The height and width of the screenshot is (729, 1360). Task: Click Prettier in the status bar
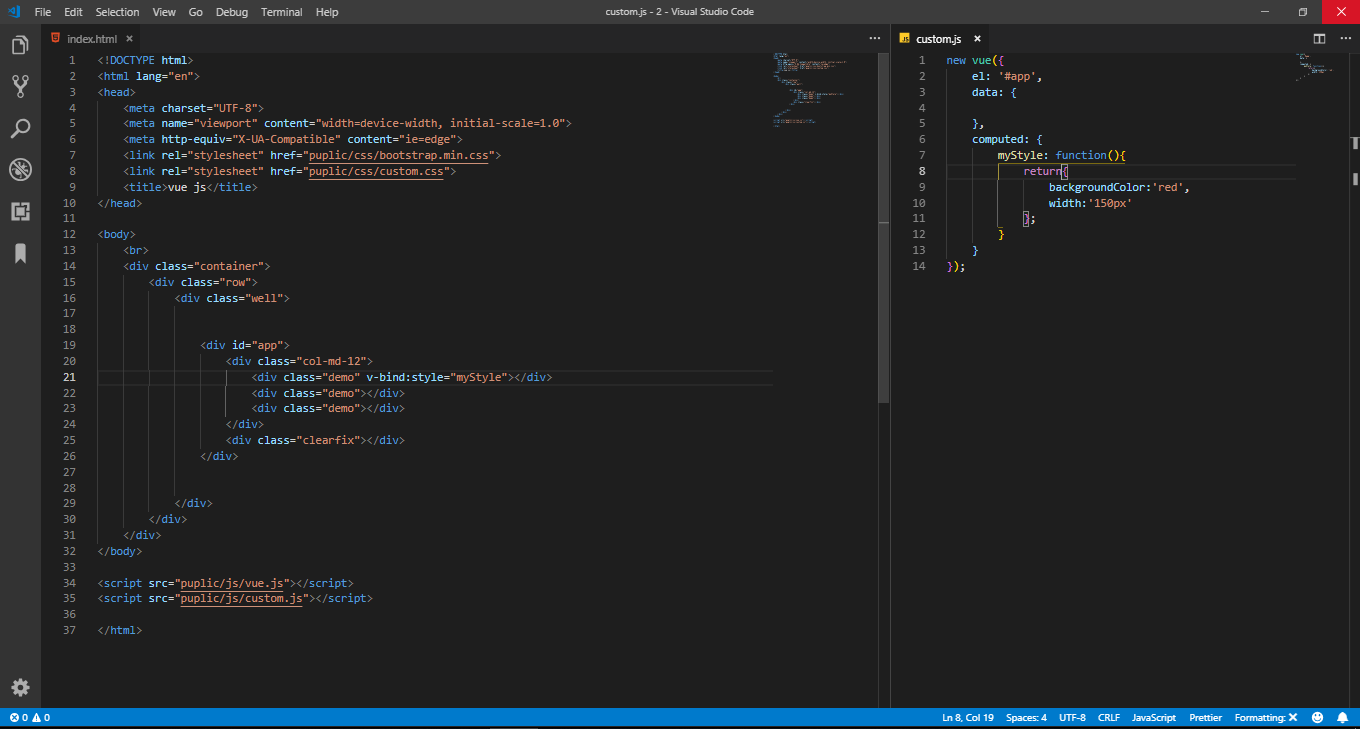point(1205,717)
